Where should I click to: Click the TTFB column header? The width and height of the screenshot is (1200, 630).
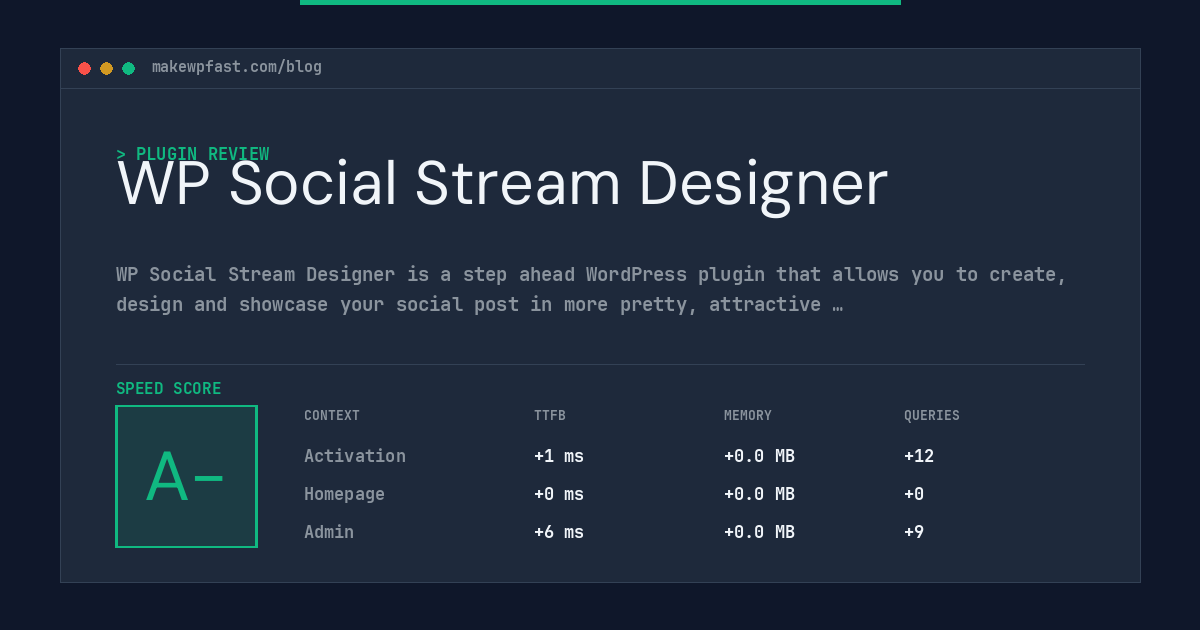coord(550,416)
